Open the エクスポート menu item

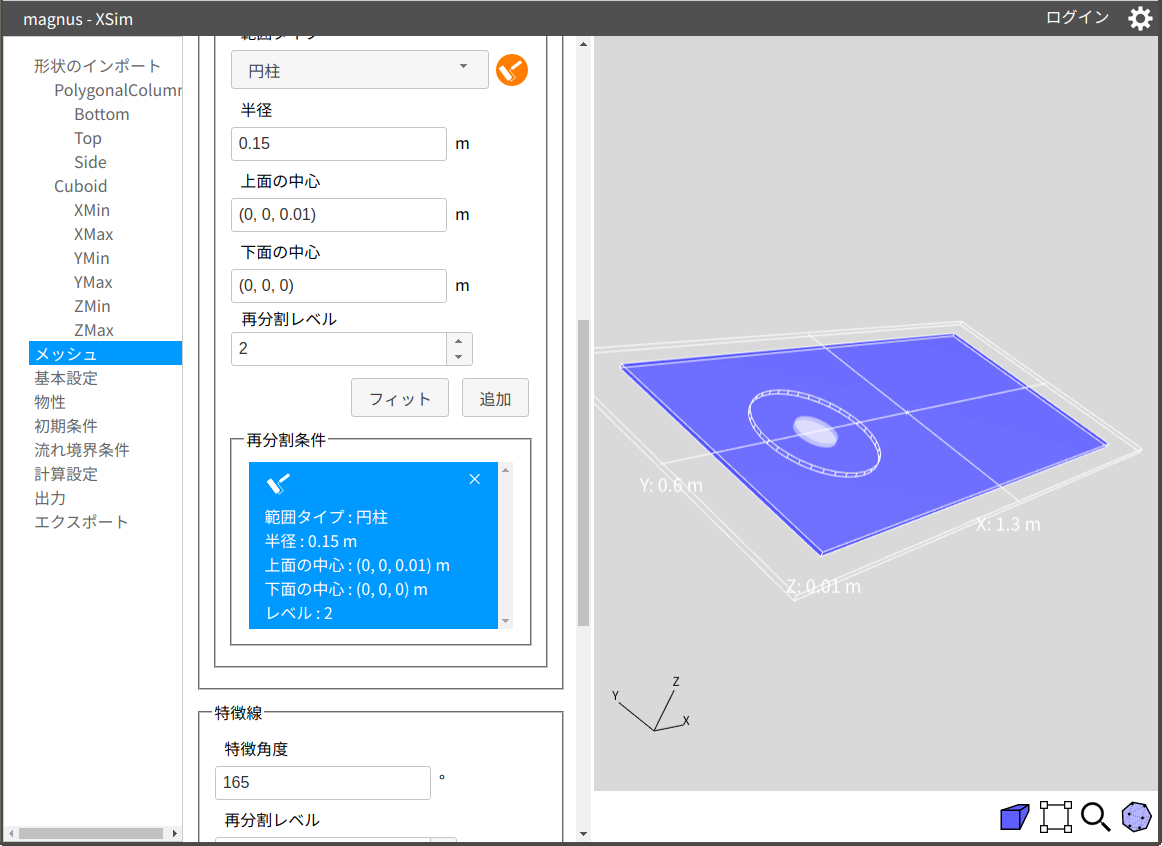pyautogui.click(x=82, y=522)
